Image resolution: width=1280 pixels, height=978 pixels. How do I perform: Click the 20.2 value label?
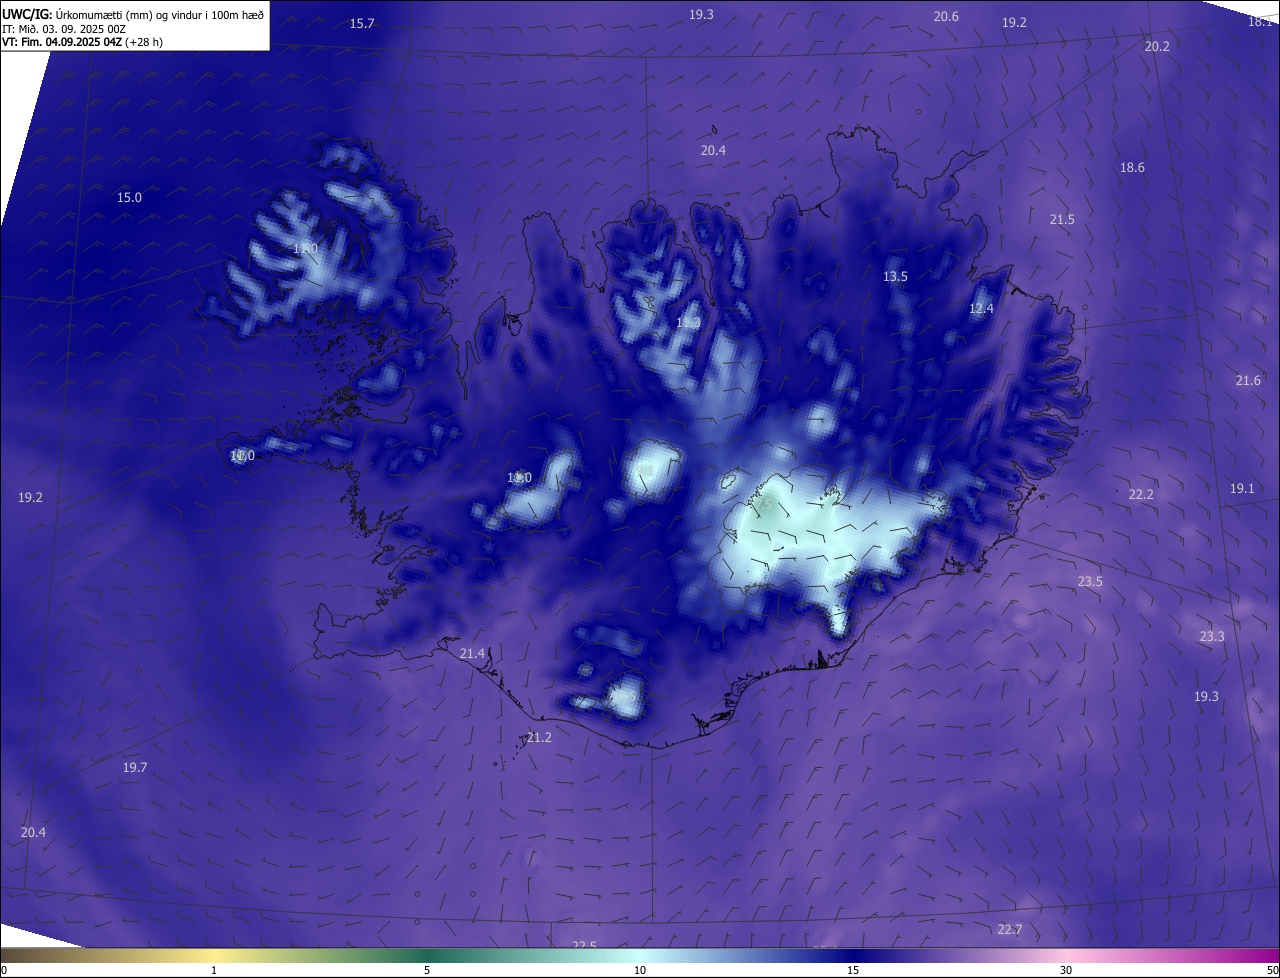(1157, 46)
